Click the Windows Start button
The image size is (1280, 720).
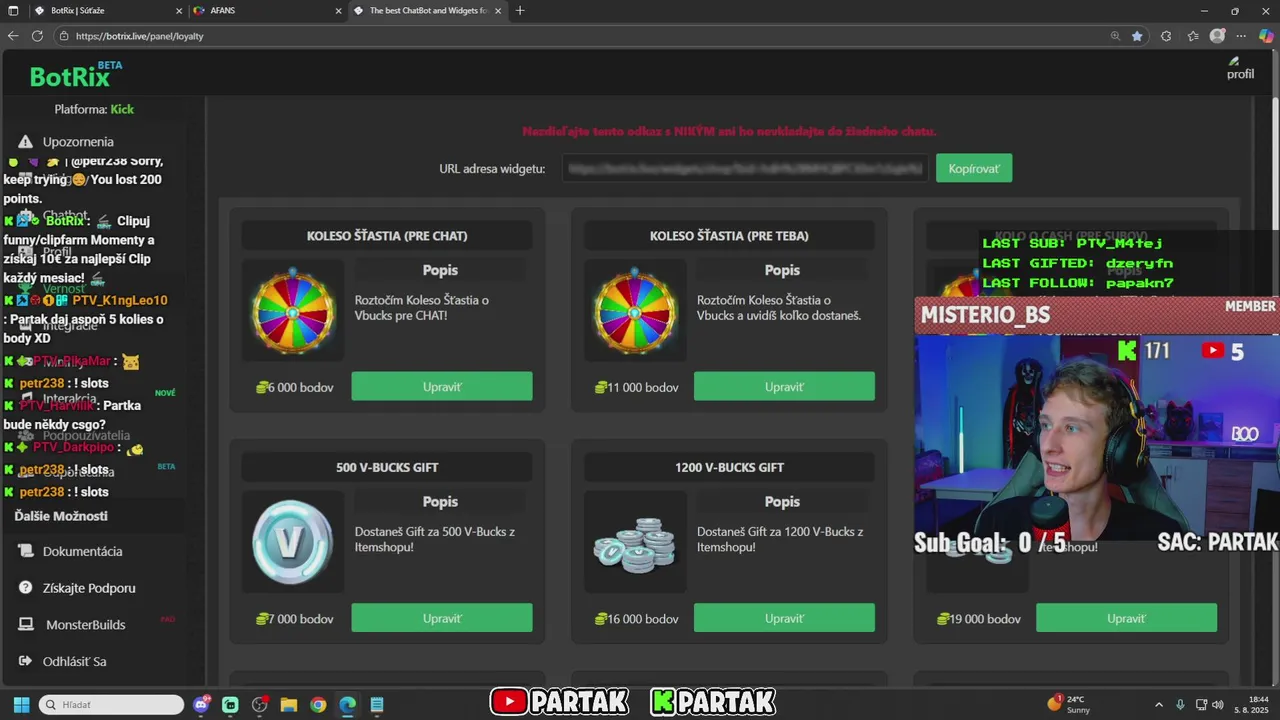(x=21, y=704)
